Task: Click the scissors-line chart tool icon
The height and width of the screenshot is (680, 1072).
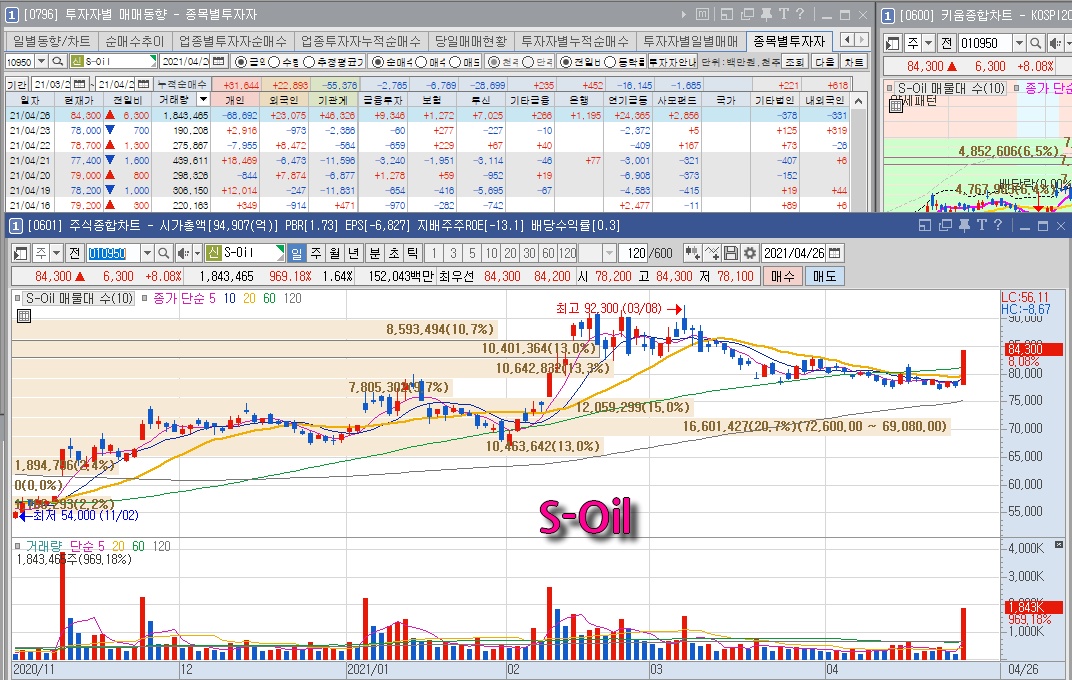Action: [x=712, y=254]
